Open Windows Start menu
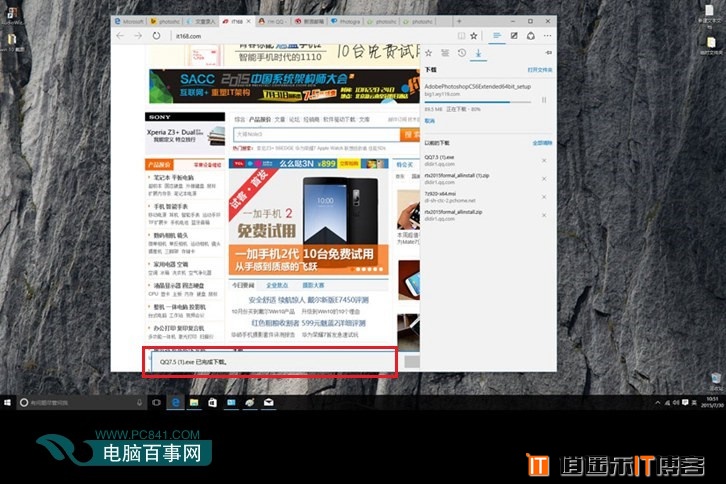This screenshot has width=726, height=484. 7,402
